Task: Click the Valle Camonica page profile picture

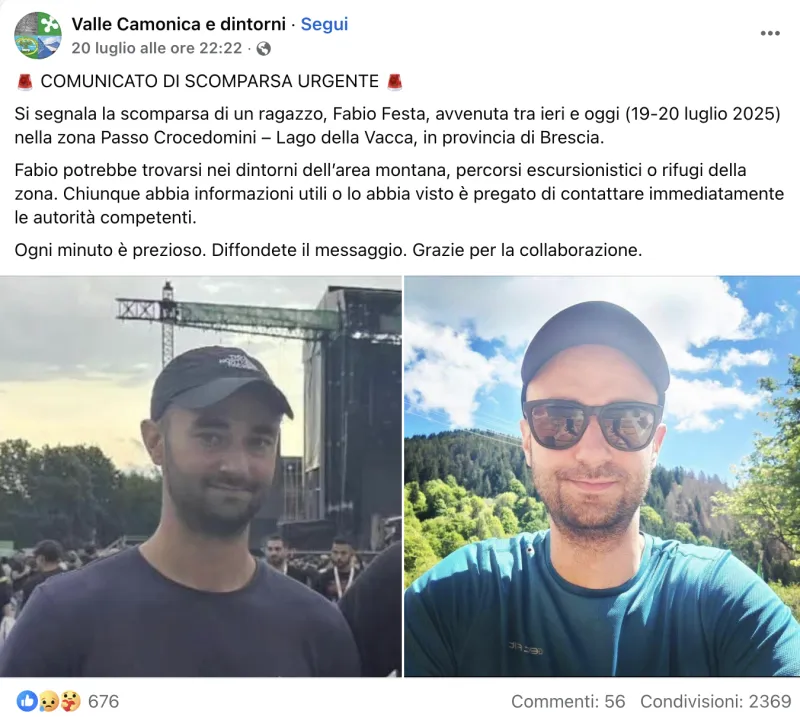Action: pos(38,36)
